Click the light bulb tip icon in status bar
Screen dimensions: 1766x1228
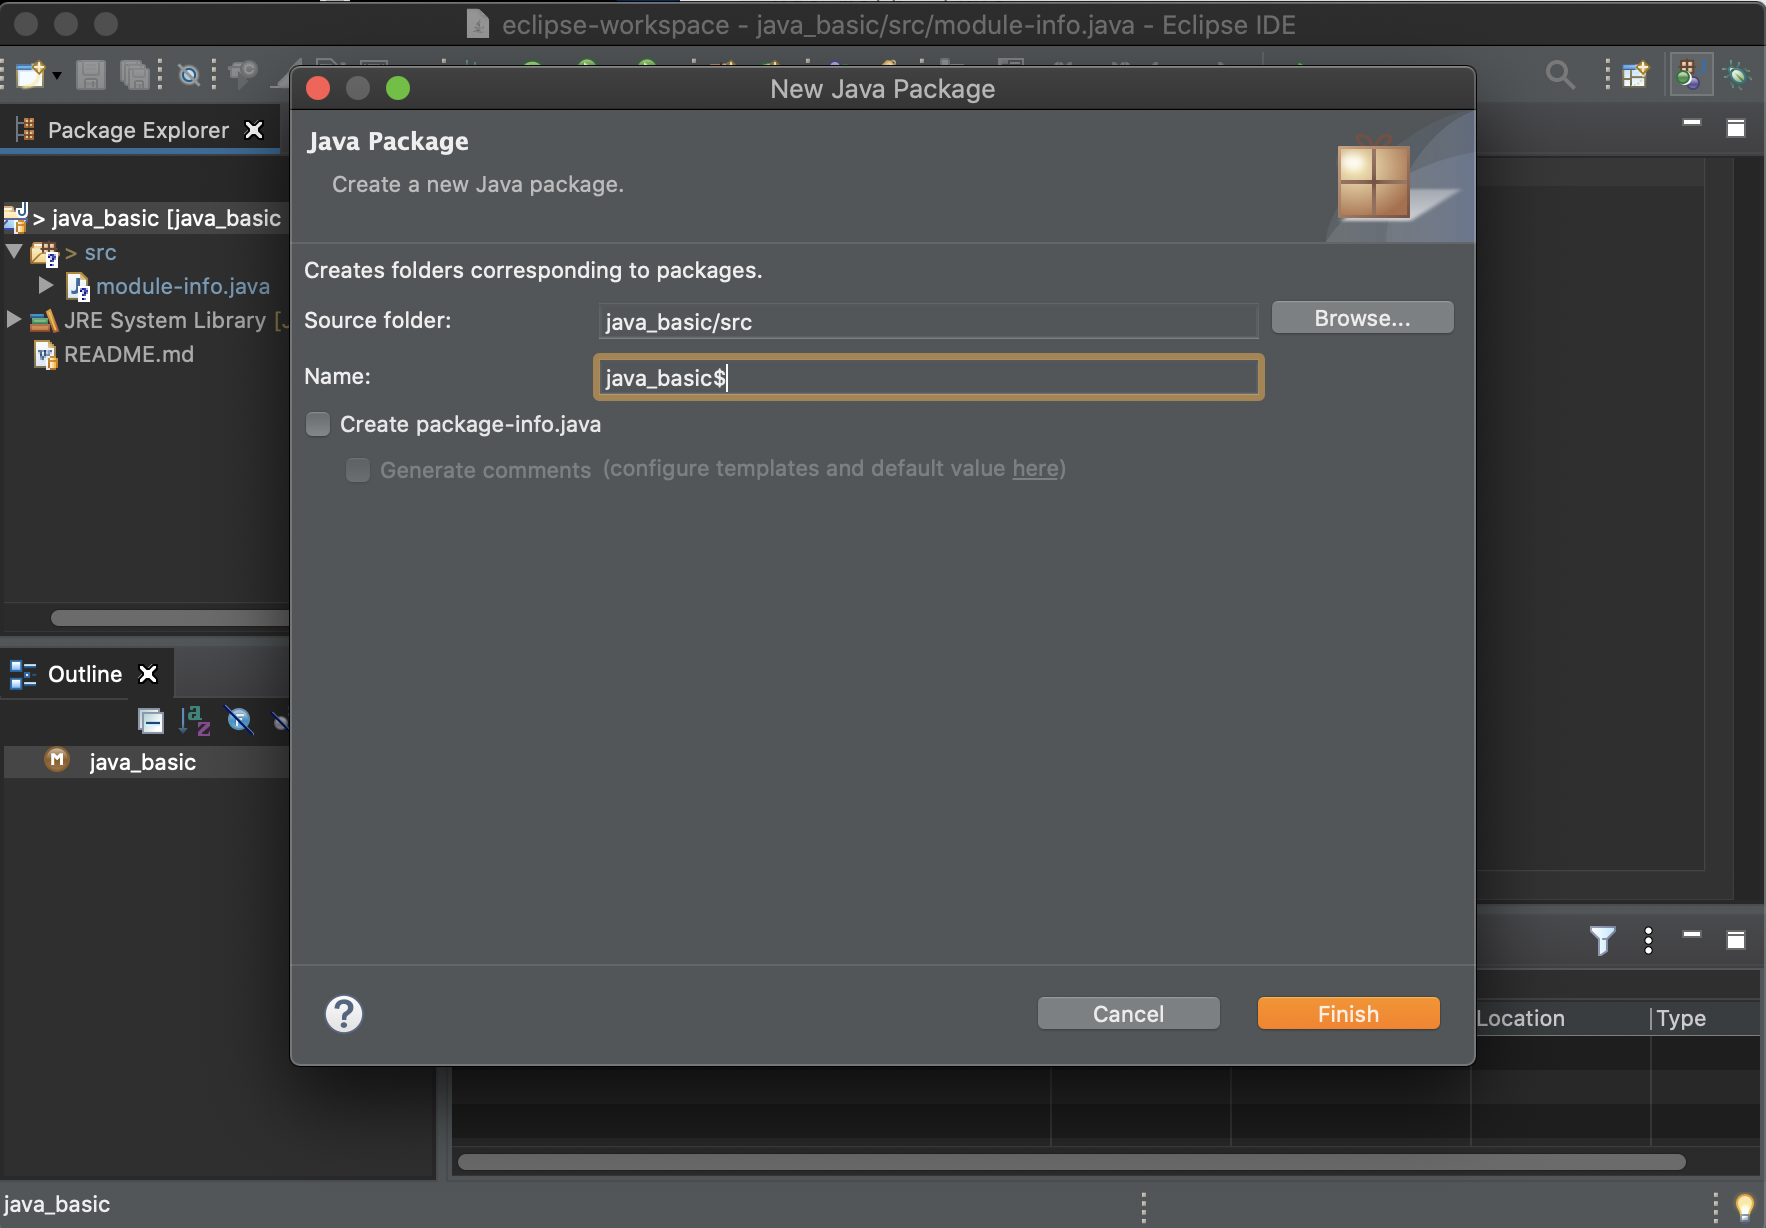pyautogui.click(x=1744, y=1206)
